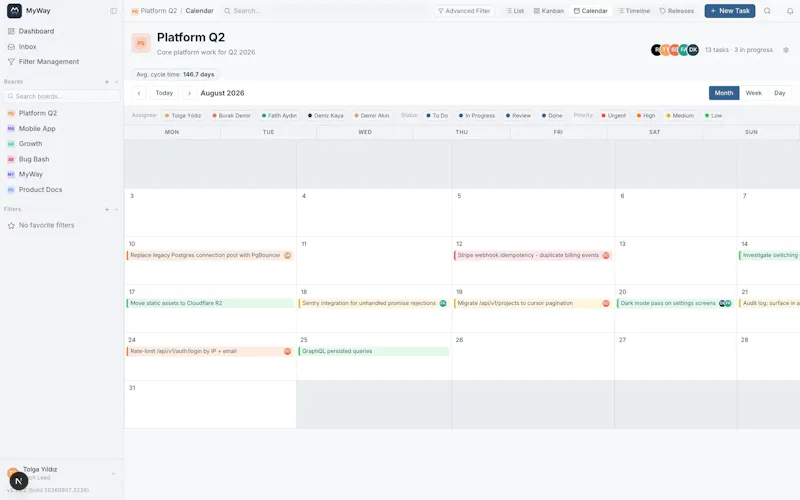The height and width of the screenshot is (500, 800).
Task: Expand the Tolga Yildiz user menu
Action: coord(113,473)
